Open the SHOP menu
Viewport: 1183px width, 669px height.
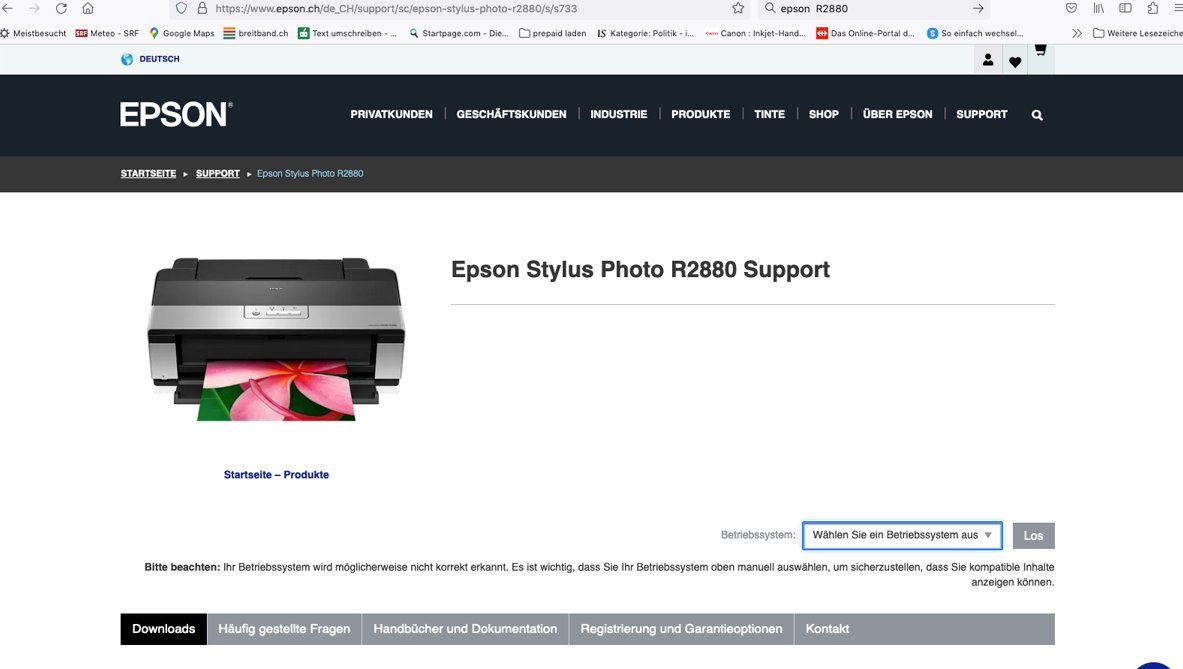click(823, 115)
